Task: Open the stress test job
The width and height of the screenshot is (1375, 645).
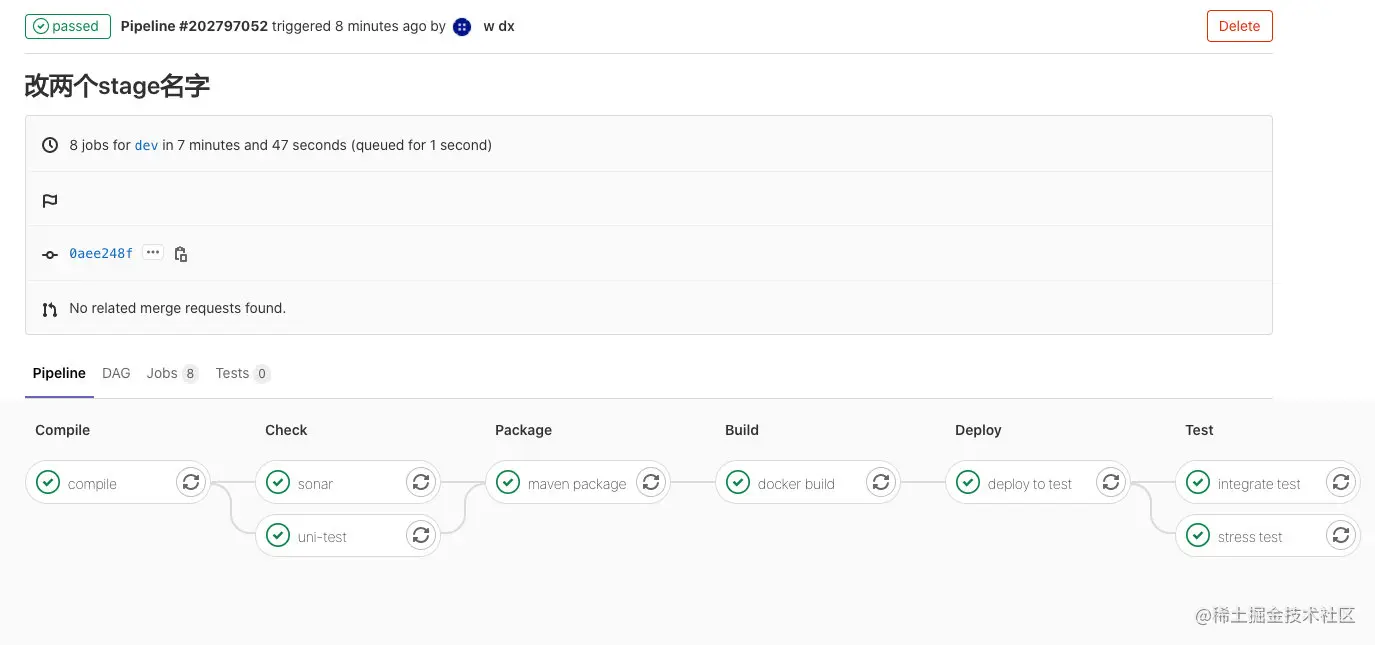Action: point(1250,537)
